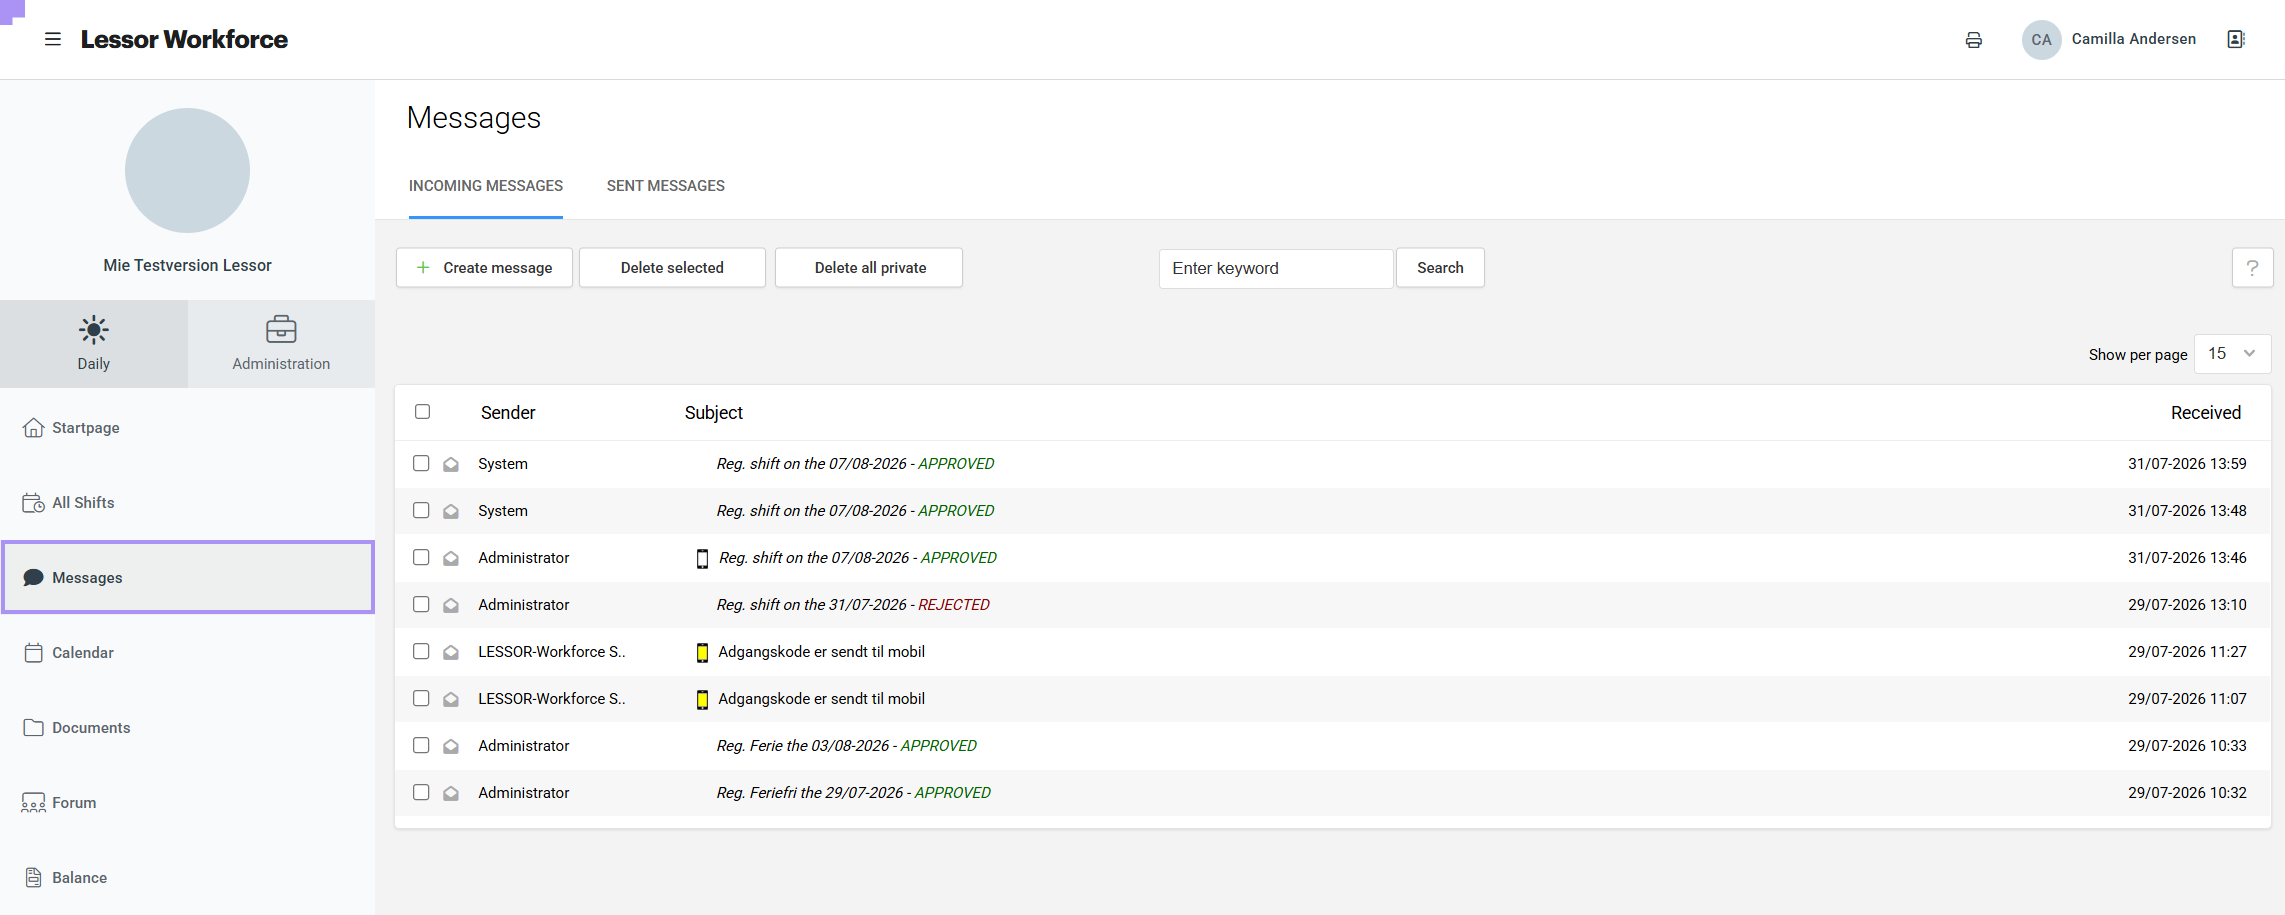Click the All Shifts calendar-clock icon
This screenshot has width=2285, height=915.
(33, 503)
